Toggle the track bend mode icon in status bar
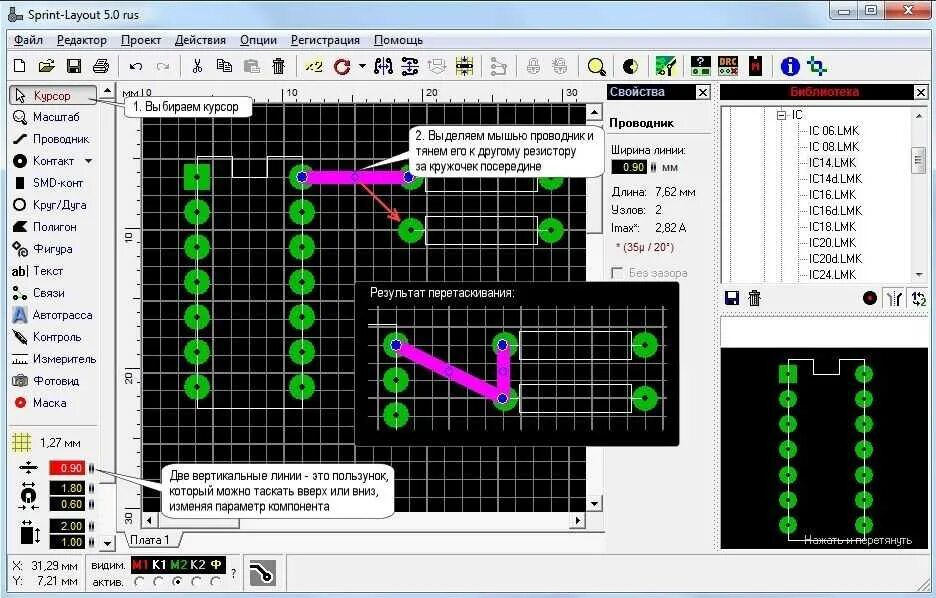 261,572
